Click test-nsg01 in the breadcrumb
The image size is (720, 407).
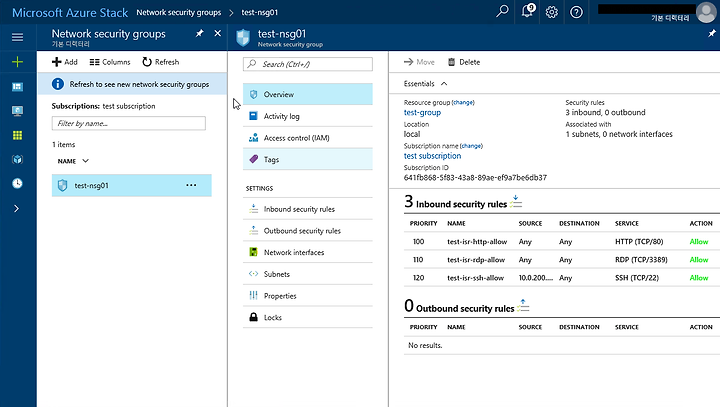(259, 12)
